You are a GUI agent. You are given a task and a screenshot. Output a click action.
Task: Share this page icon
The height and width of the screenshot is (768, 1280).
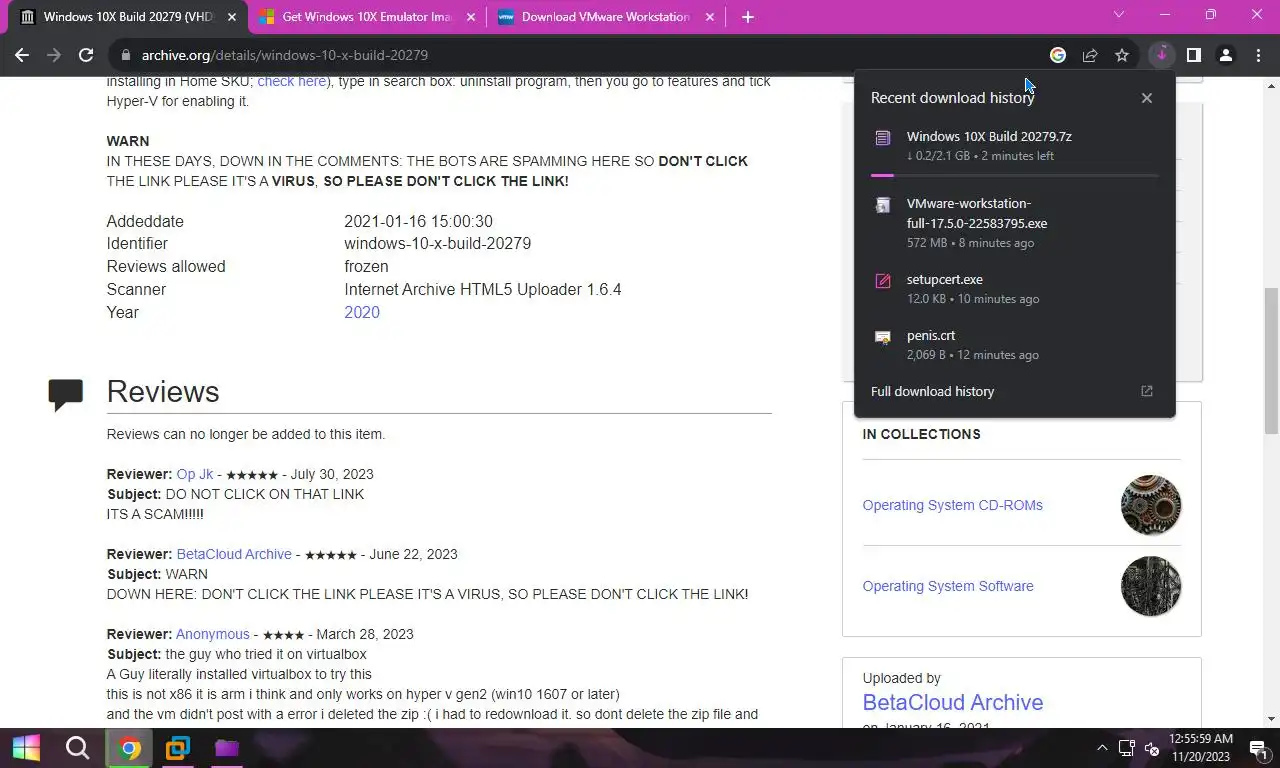click(1090, 55)
